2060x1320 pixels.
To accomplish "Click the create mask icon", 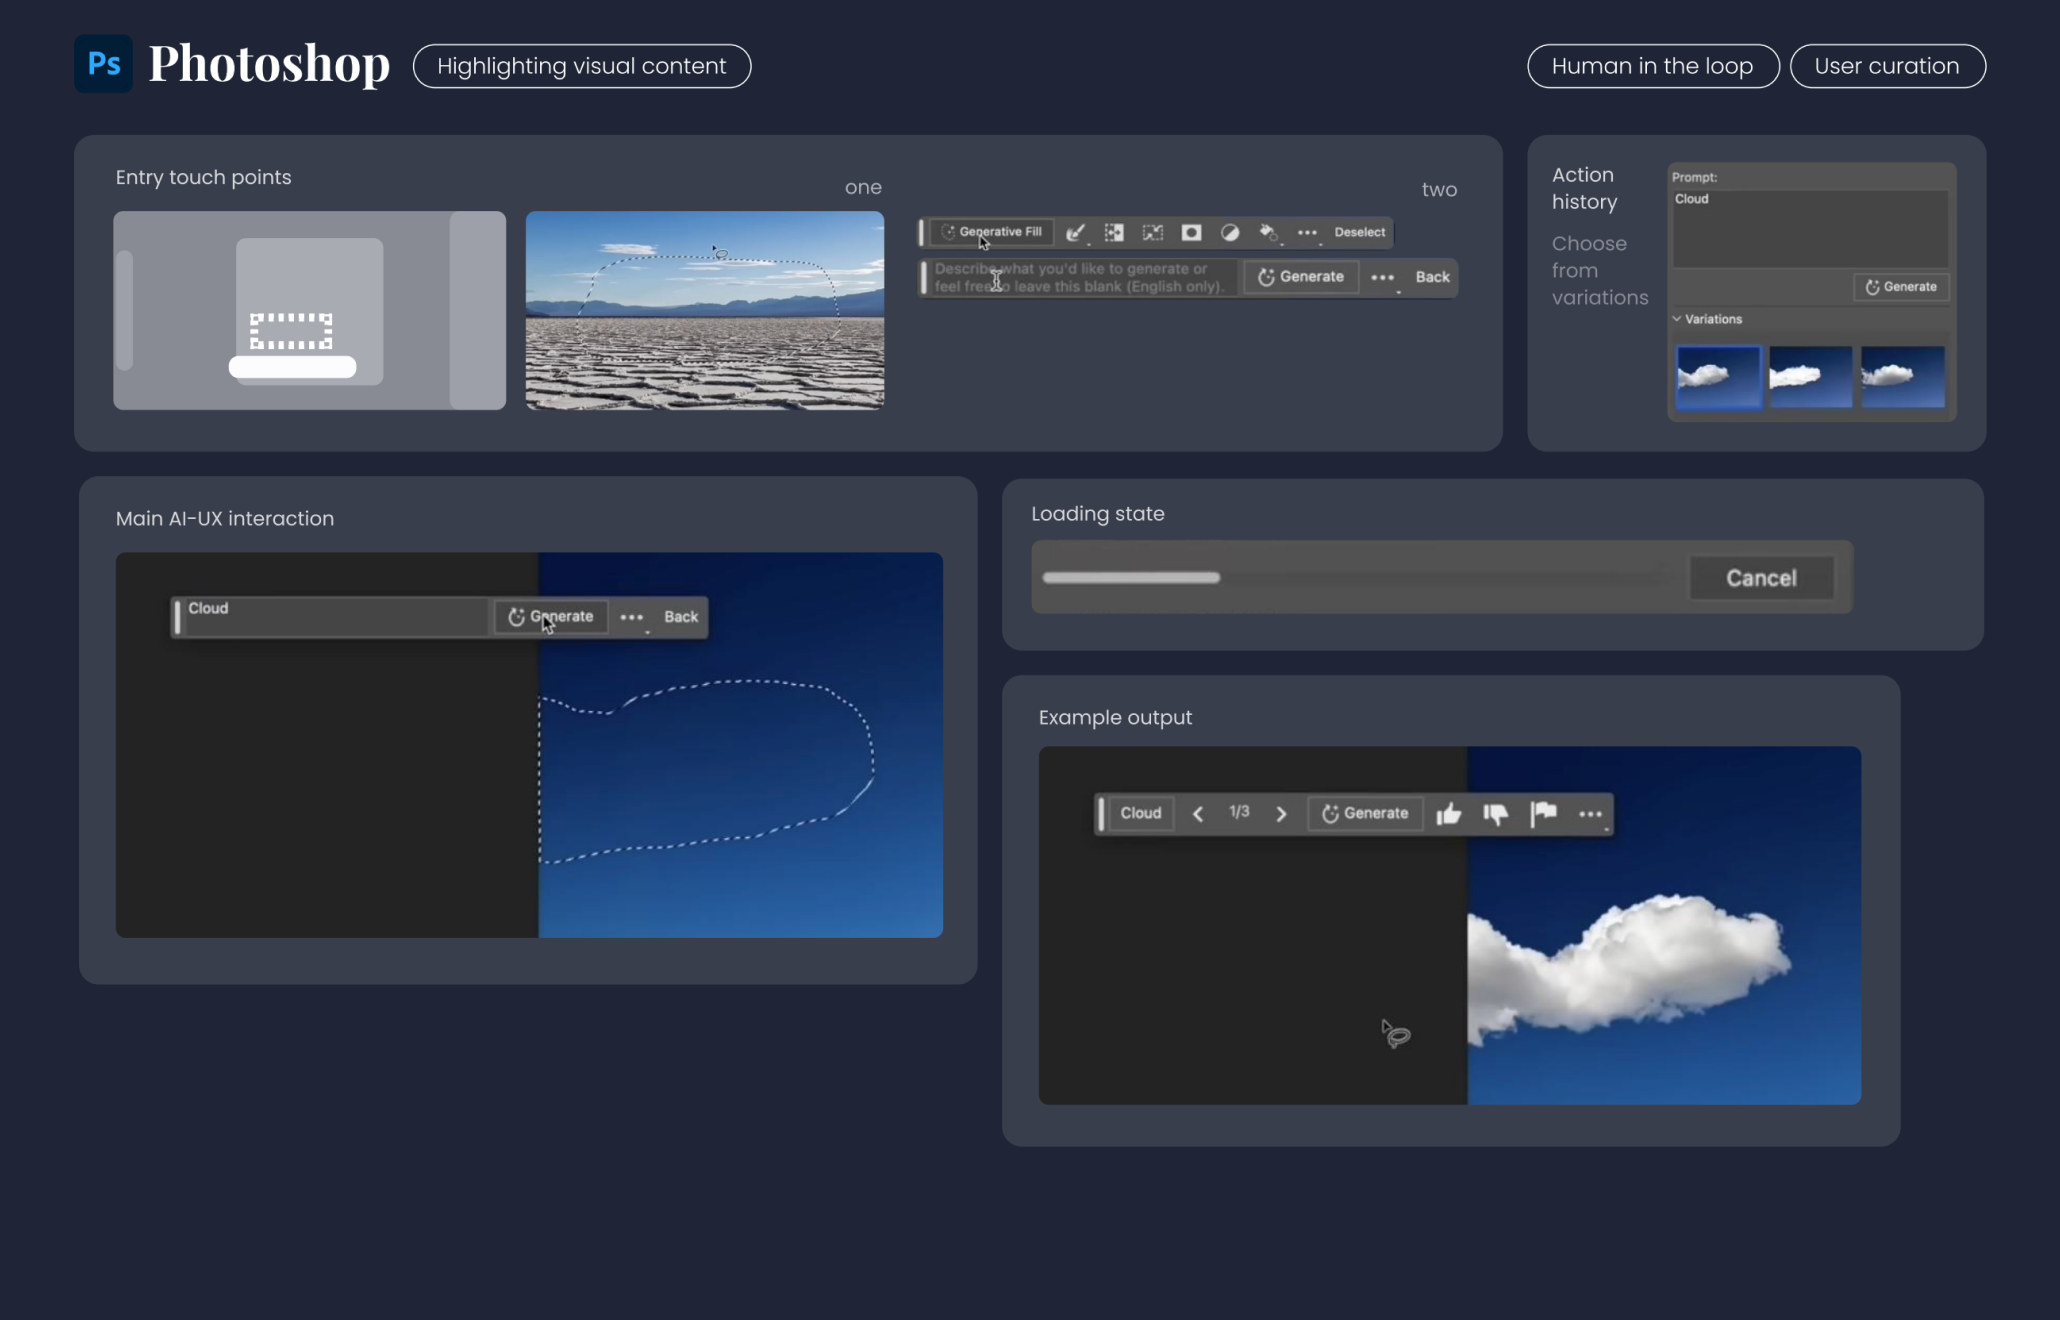I will [x=1191, y=232].
